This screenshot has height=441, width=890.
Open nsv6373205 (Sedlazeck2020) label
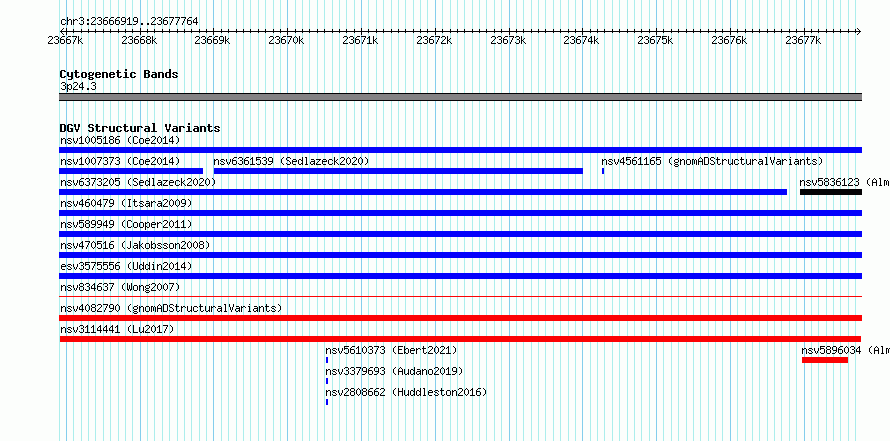click(x=138, y=182)
